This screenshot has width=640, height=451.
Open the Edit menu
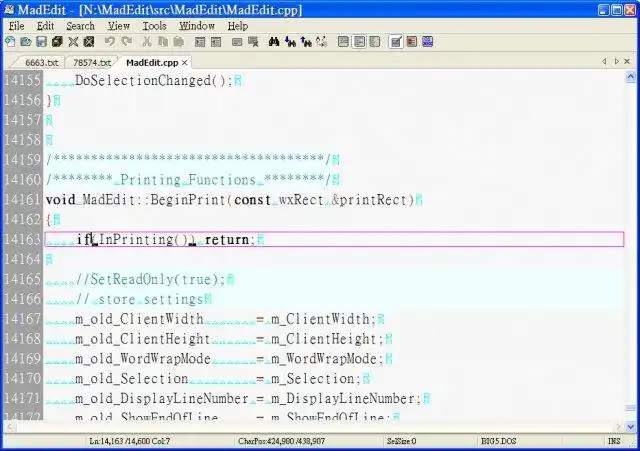click(x=45, y=26)
